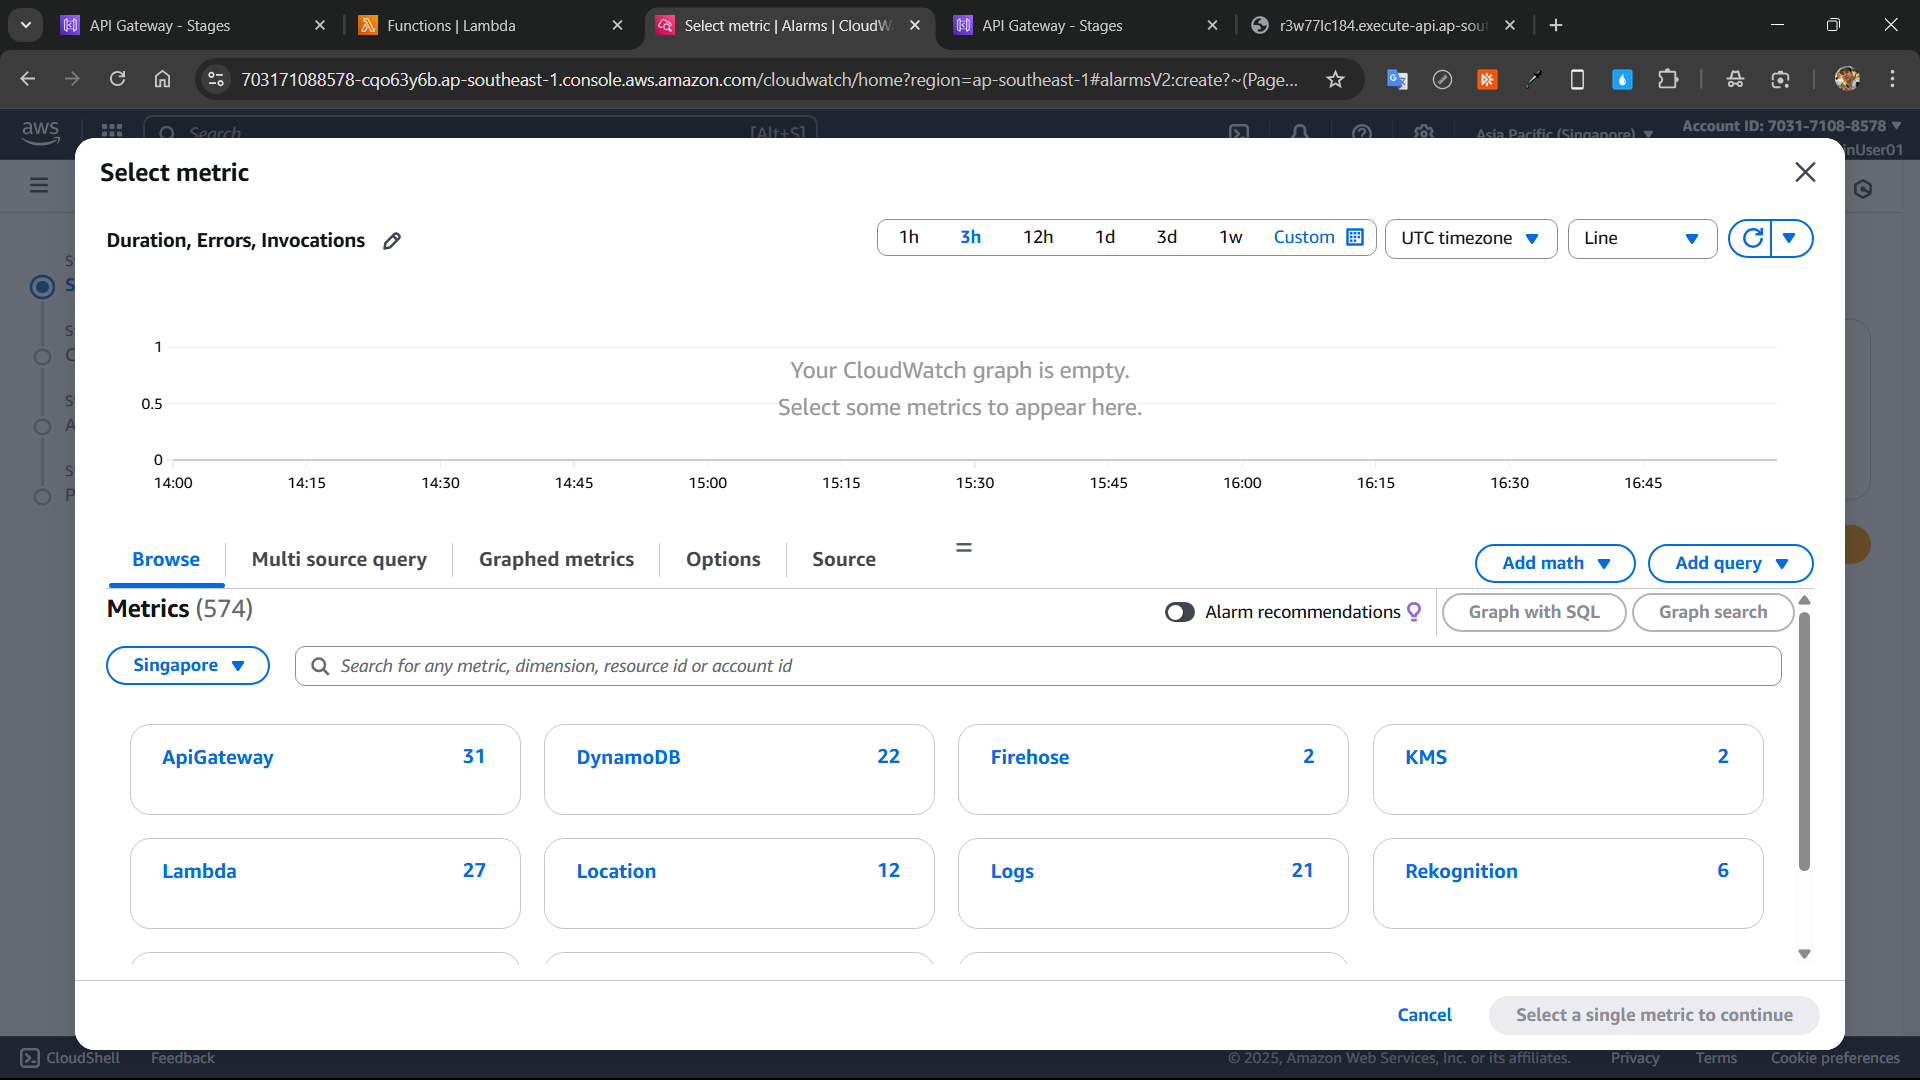Bookmark this page with star icon
This screenshot has height=1080, width=1920.
pos(1335,79)
